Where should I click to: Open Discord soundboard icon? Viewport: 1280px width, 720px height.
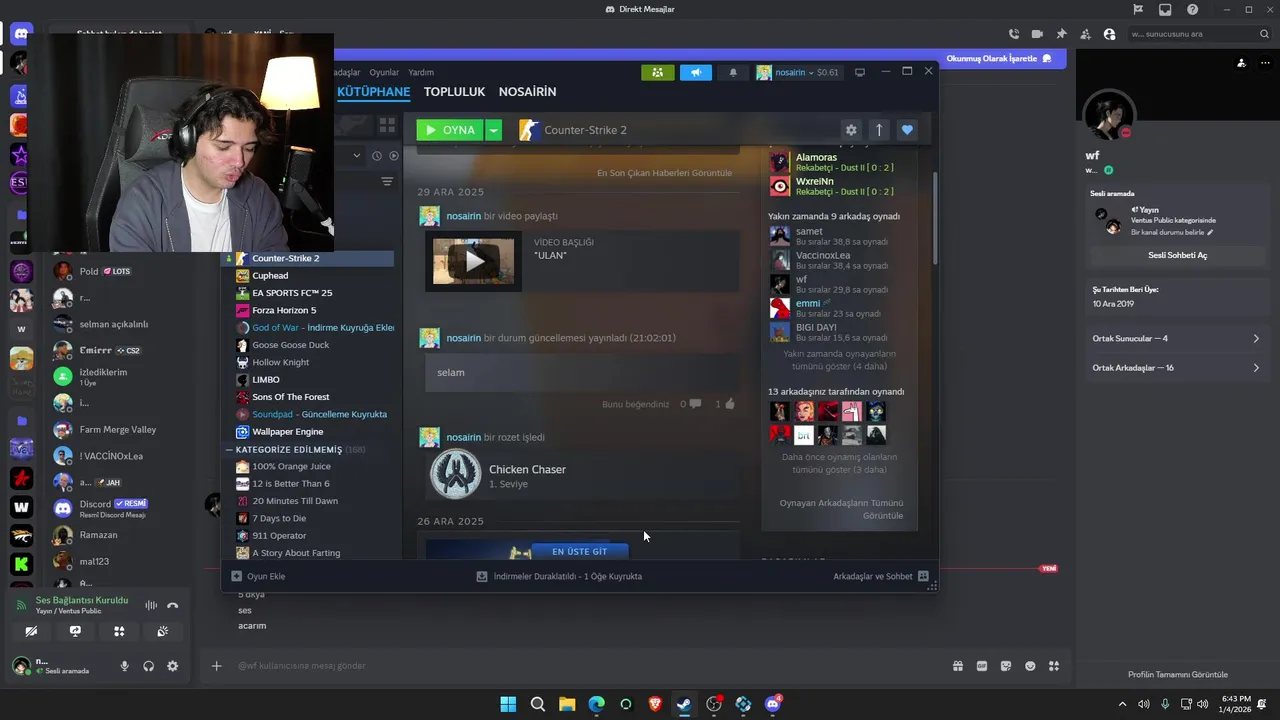[x=163, y=631]
